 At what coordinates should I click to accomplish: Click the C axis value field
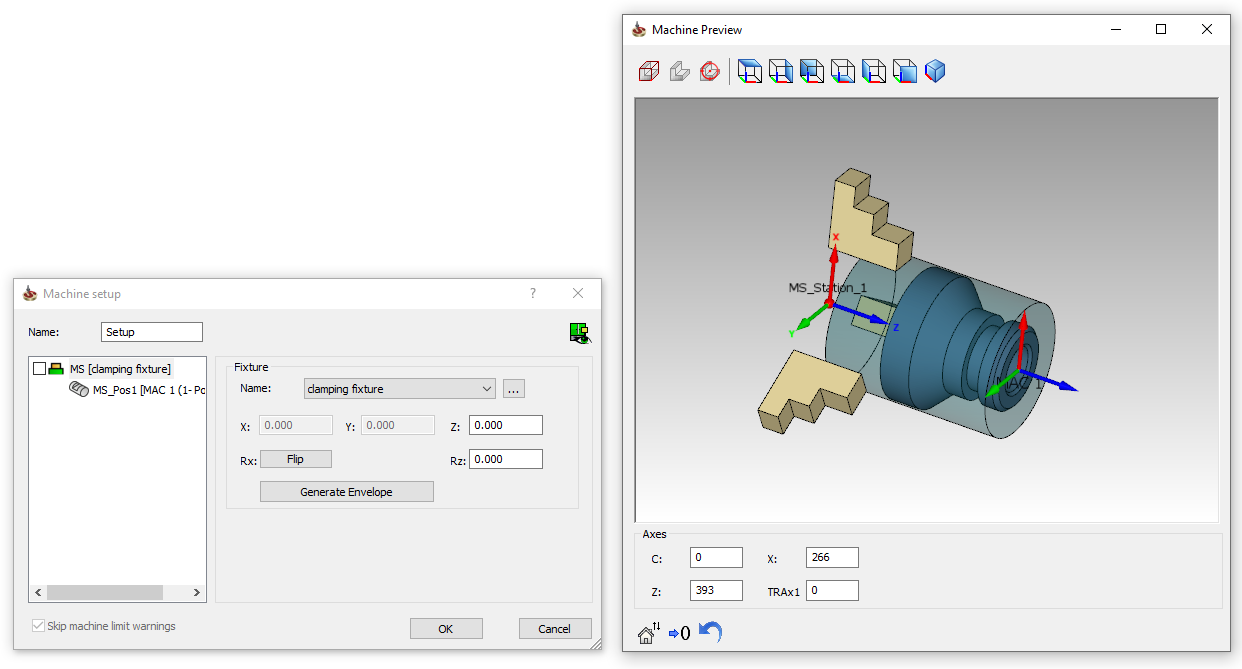(x=716, y=558)
